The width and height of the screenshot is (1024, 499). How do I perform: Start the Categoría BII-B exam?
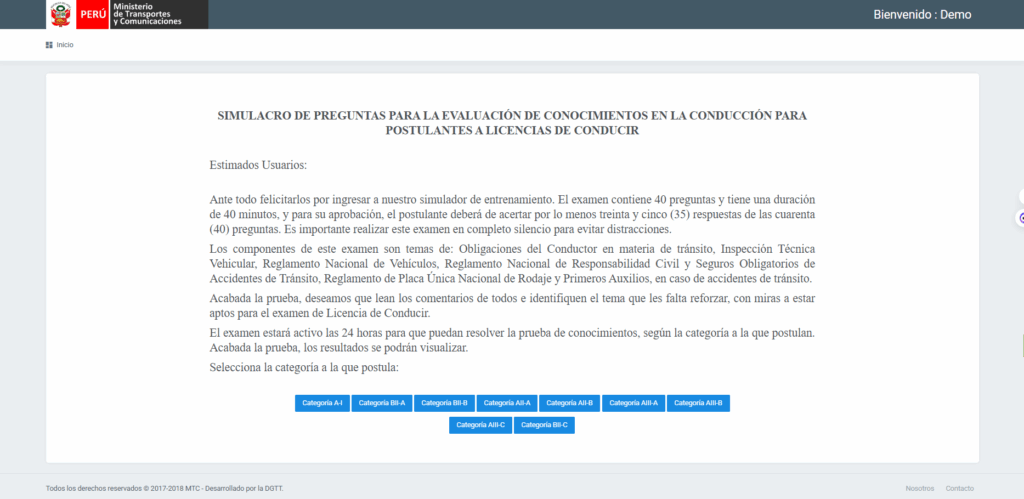click(444, 403)
